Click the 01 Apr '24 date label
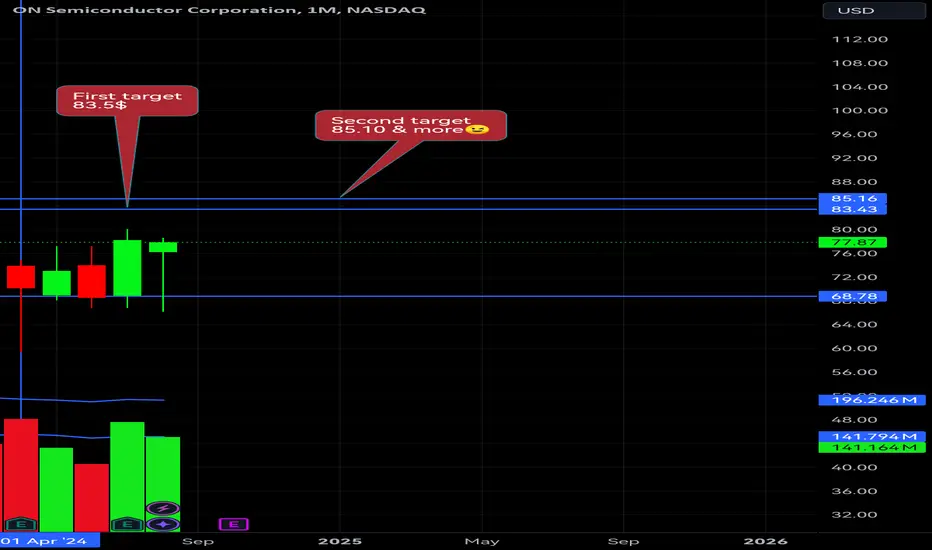The width and height of the screenshot is (932, 550). click(49, 540)
